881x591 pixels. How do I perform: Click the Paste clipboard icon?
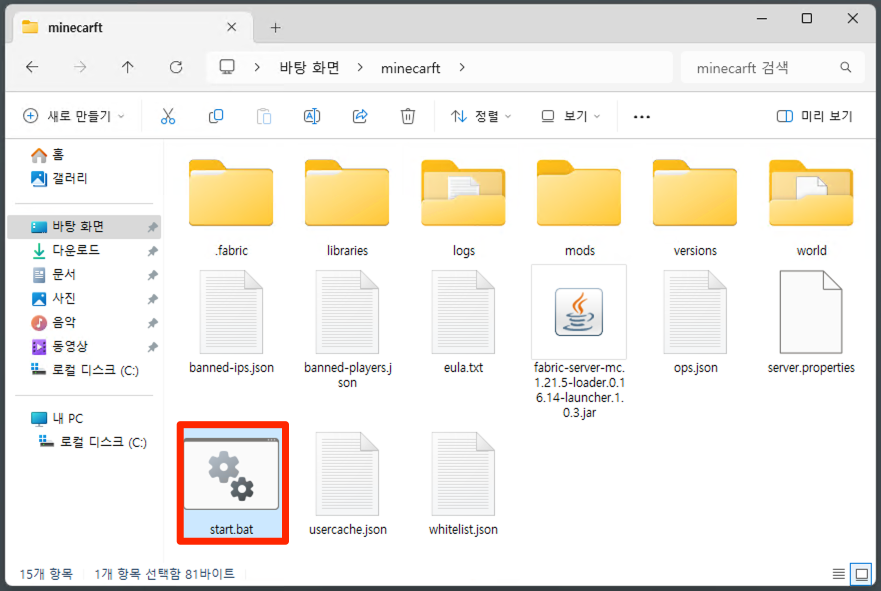click(264, 116)
